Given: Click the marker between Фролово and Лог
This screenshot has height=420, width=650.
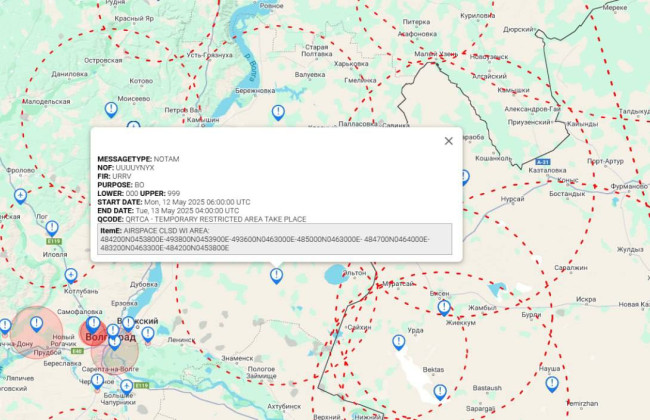Looking at the screenshot, I should click(20, 195).
